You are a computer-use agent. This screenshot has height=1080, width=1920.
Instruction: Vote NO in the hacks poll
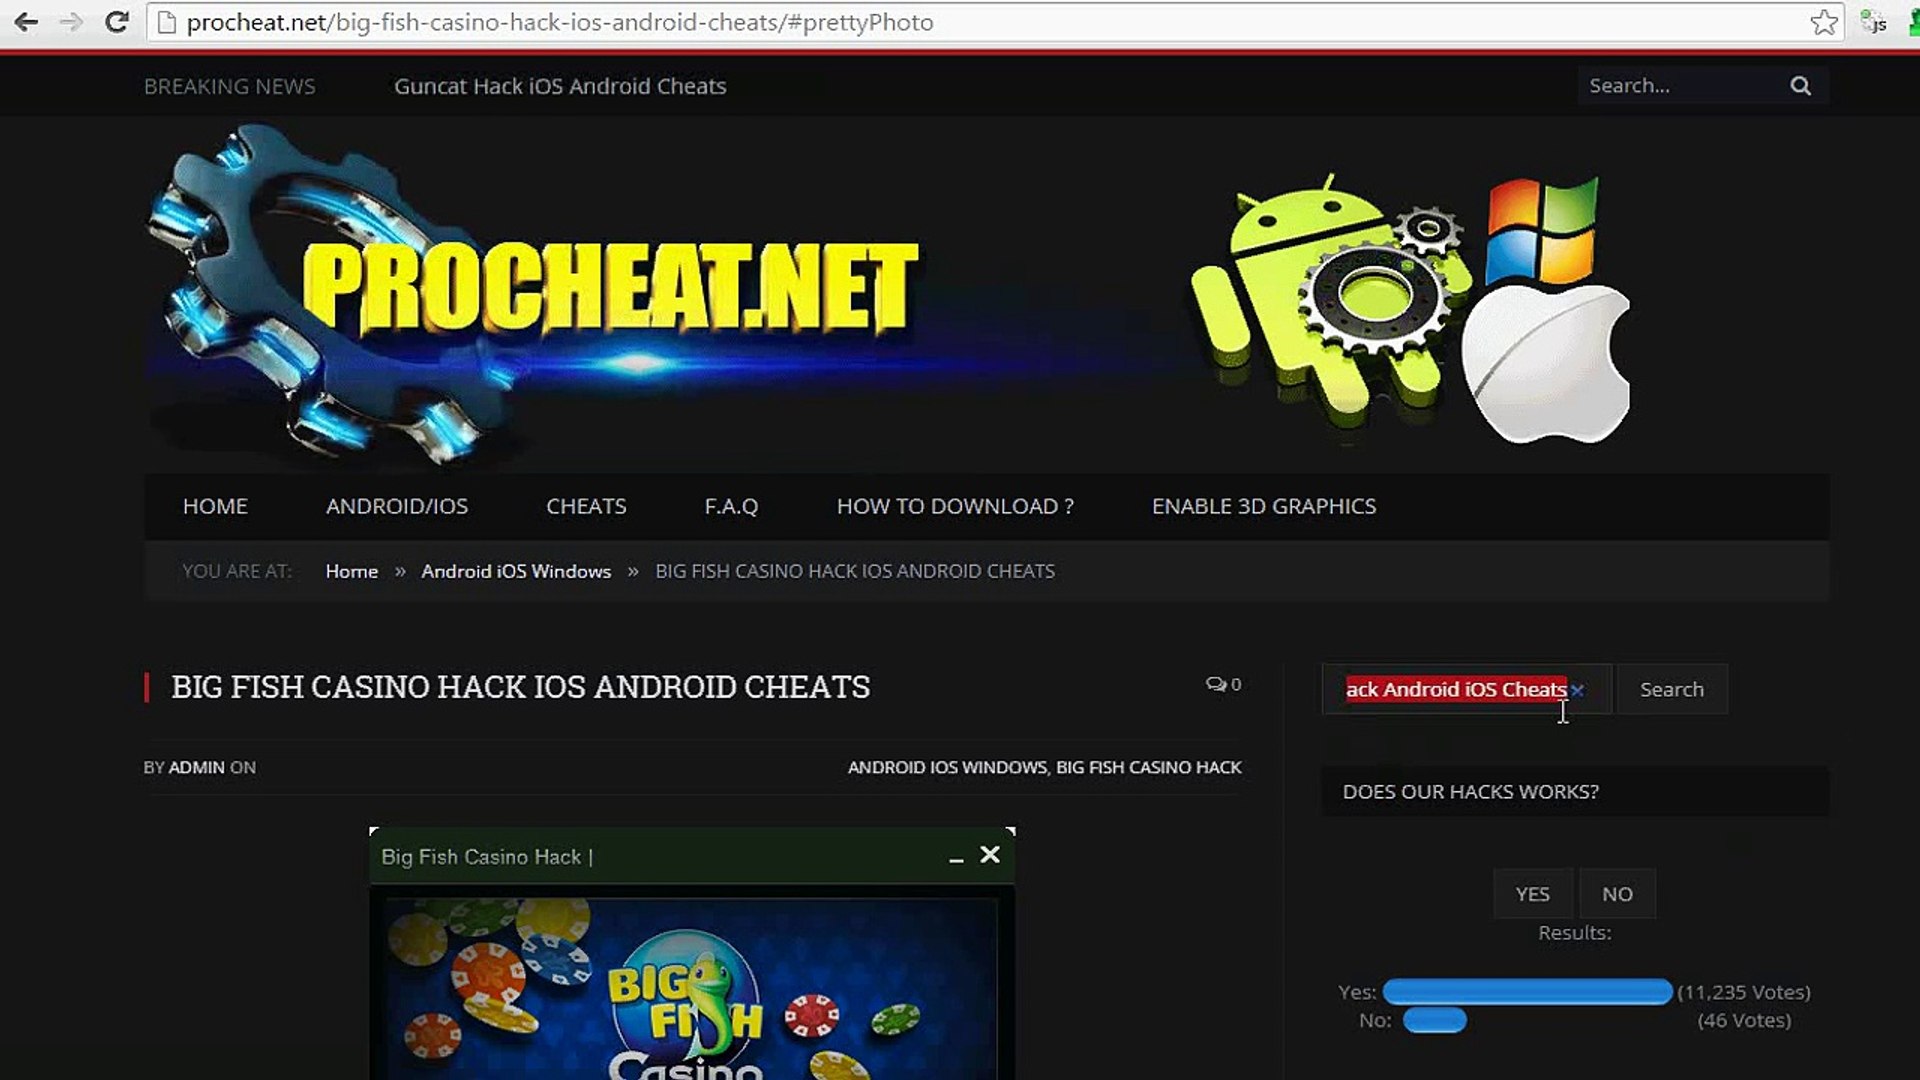[1617, 894]
